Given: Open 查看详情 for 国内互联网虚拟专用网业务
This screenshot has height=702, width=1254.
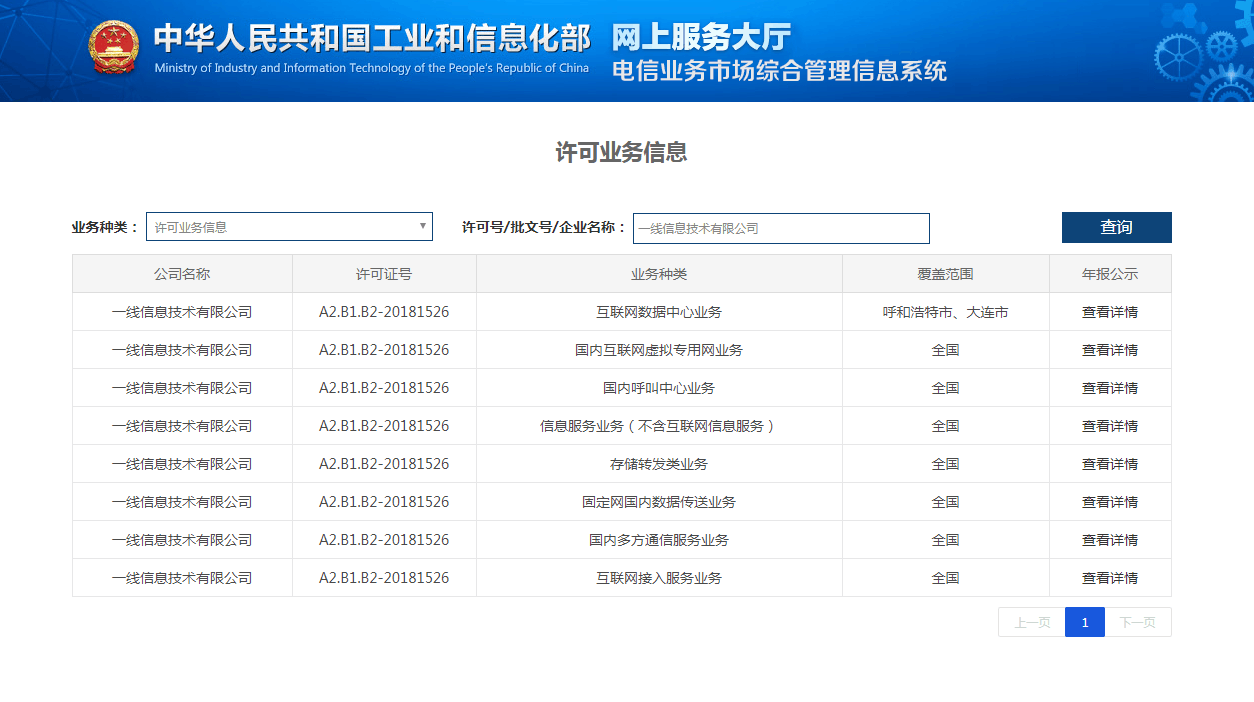Looking at the screenshot, I should click(1109, 350).
